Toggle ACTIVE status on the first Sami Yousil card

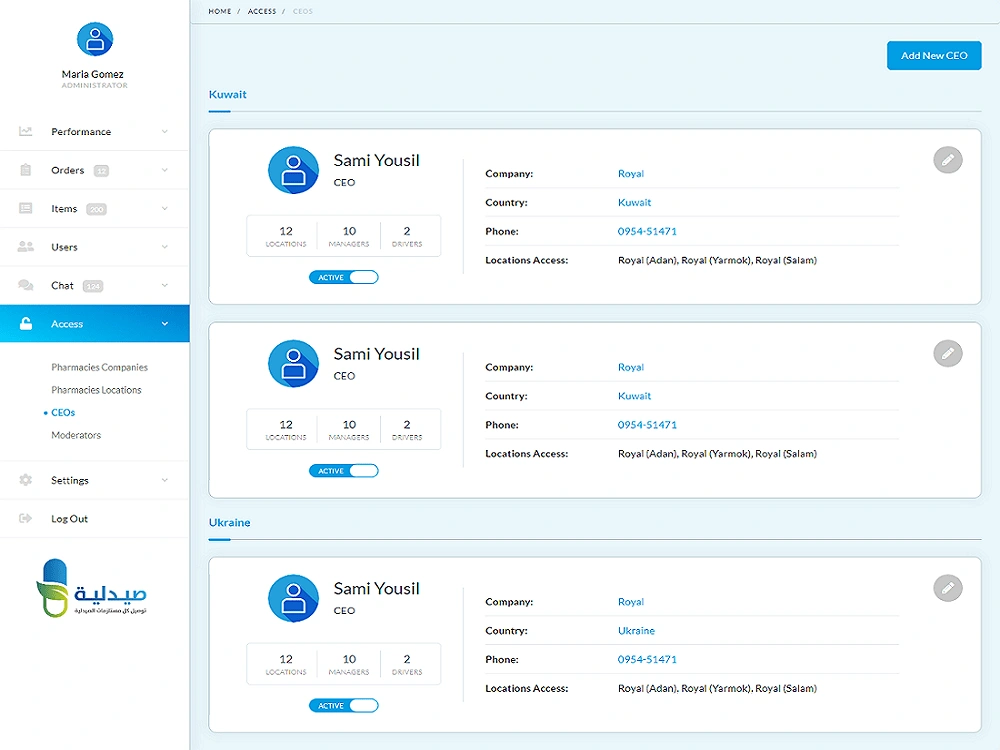click(x=343, y=277)
